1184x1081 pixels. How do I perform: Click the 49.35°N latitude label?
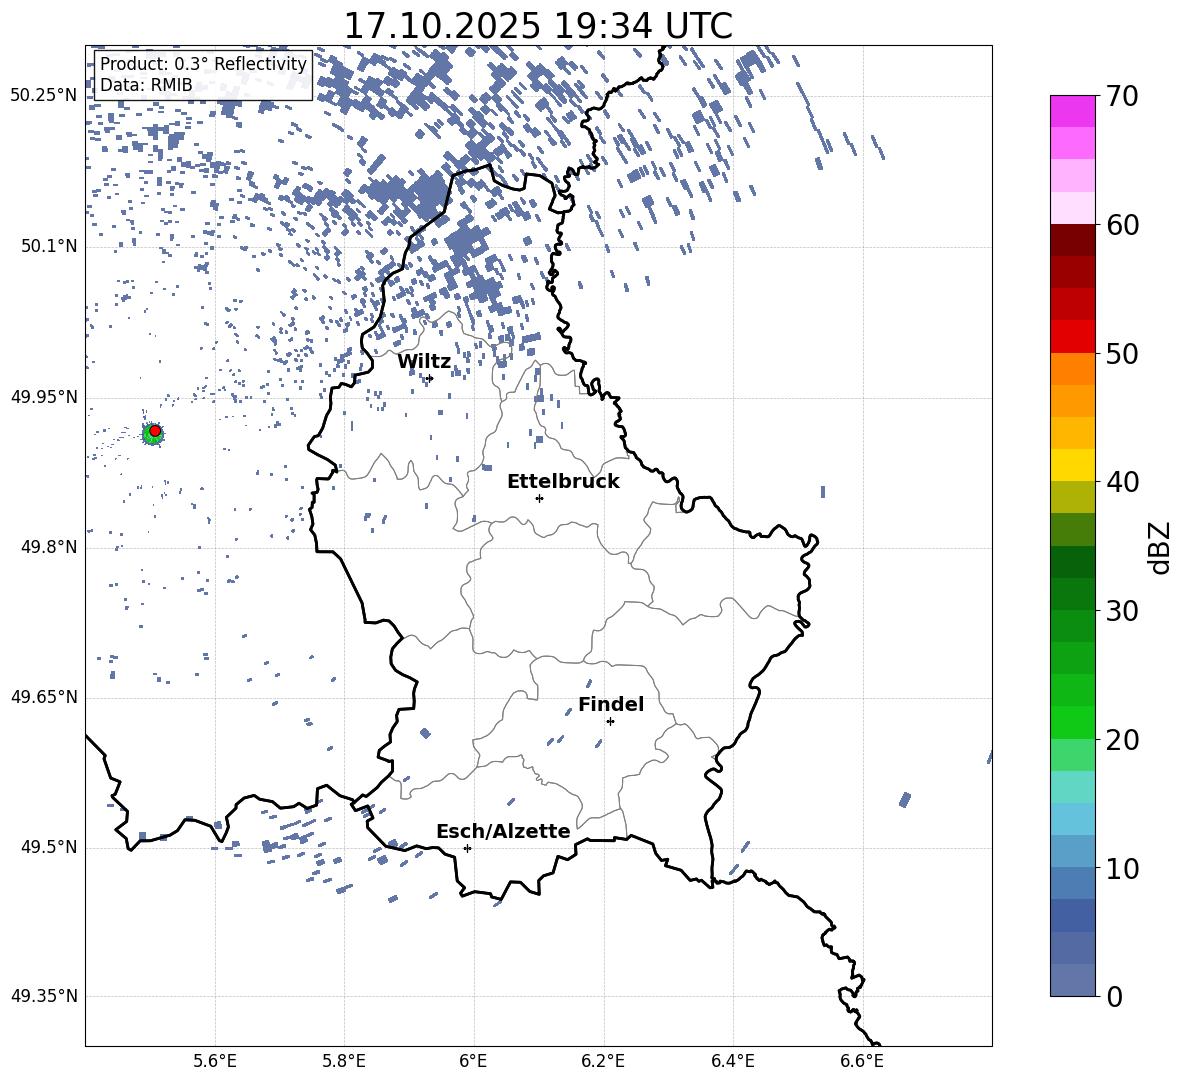click(x=44, y=996)
